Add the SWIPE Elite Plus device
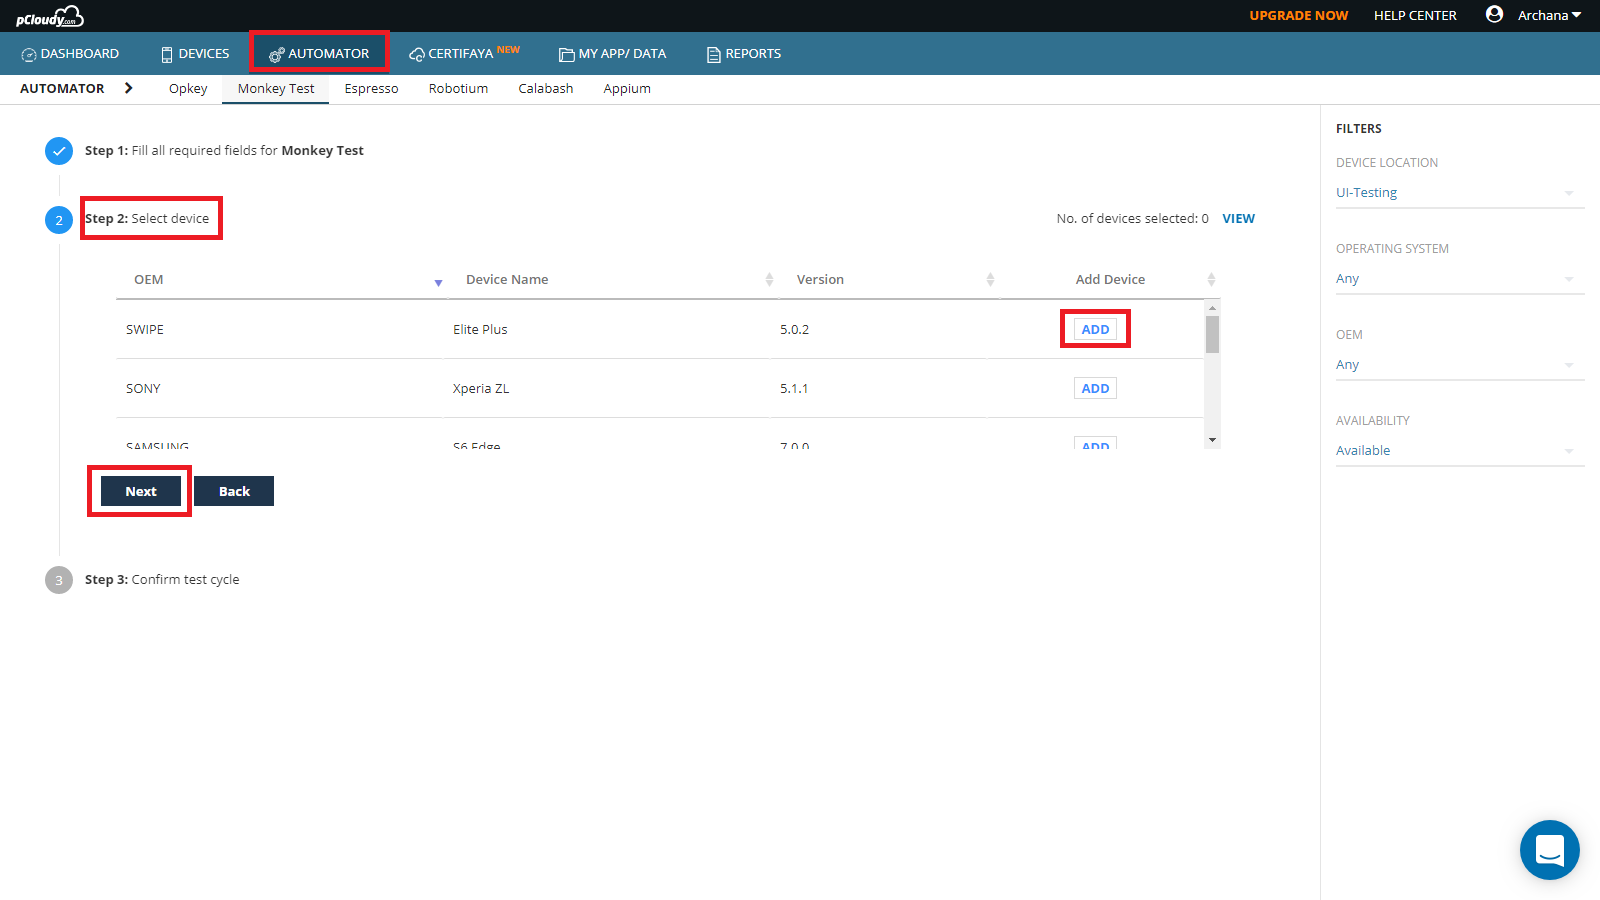The height and width of the screenshot is (900, 1600). (1095, 329)
